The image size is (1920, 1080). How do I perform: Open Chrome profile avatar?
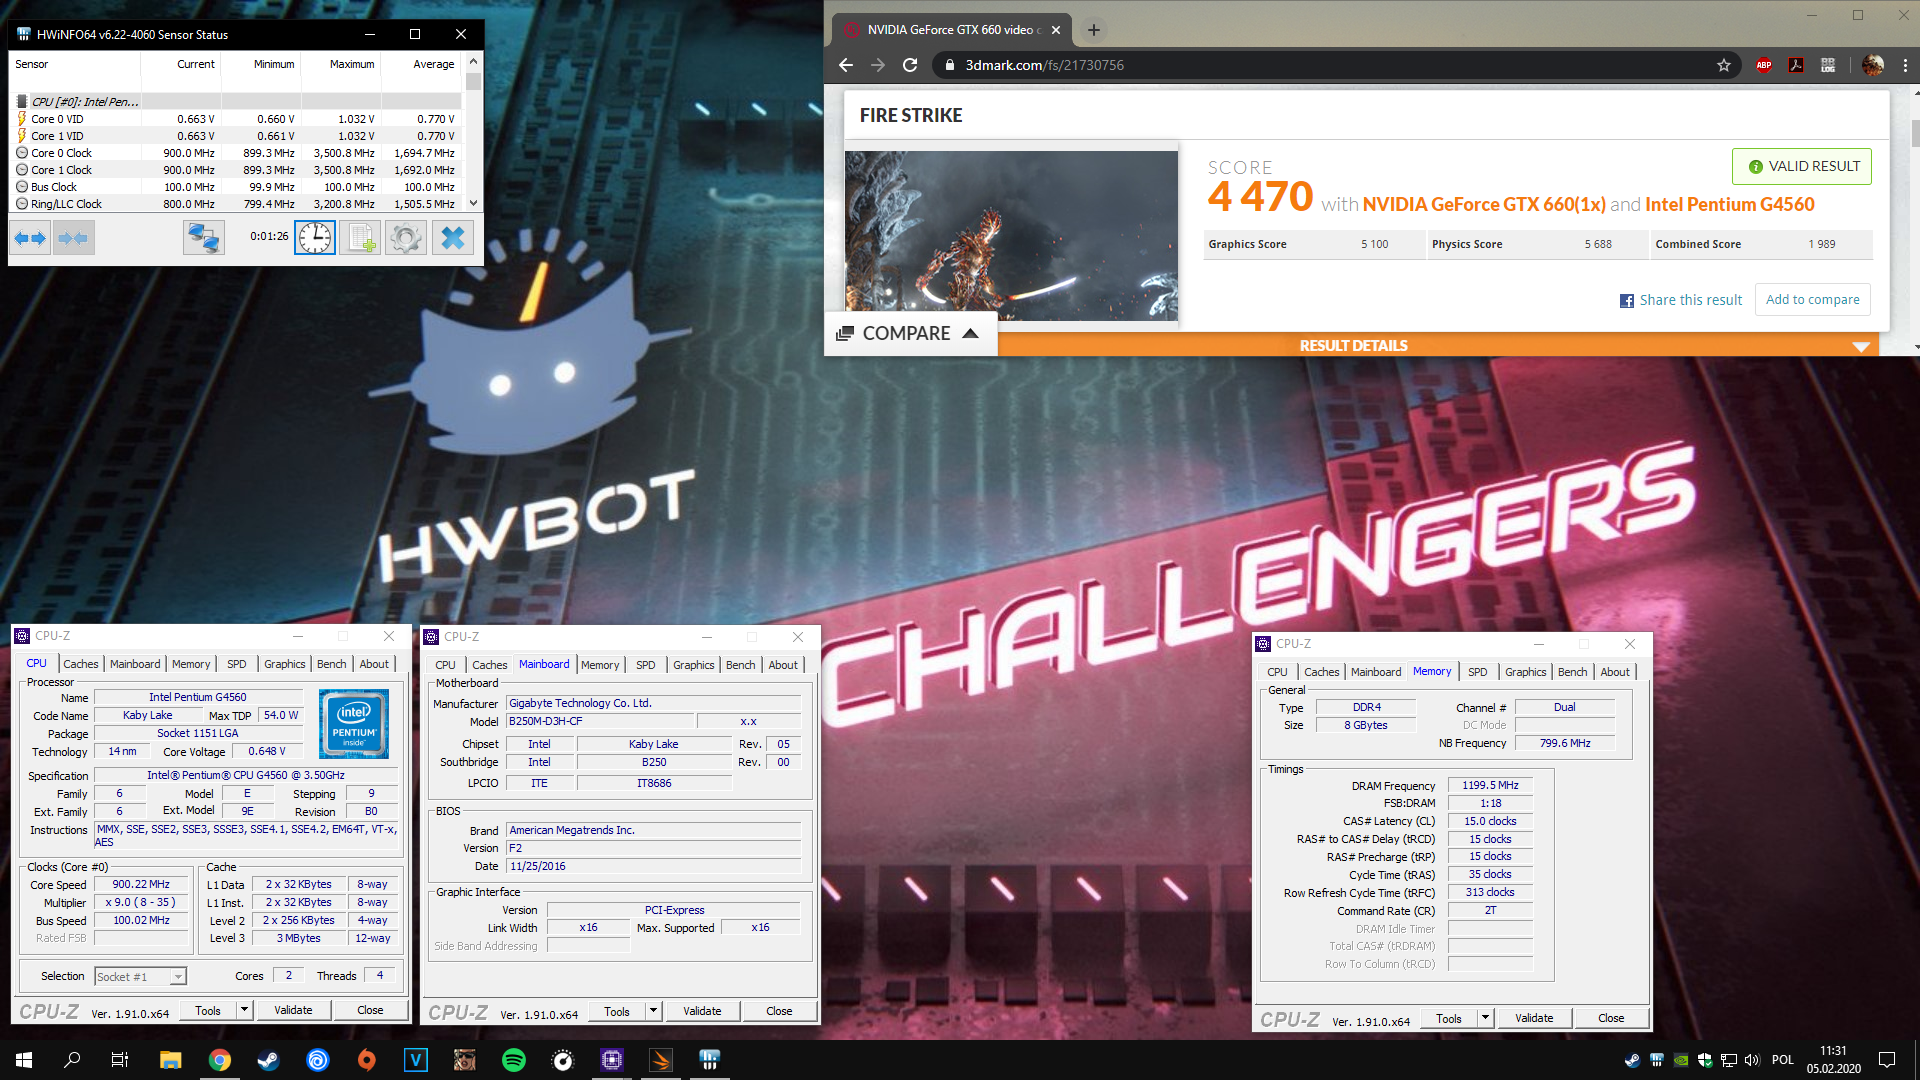point(1873,65)
